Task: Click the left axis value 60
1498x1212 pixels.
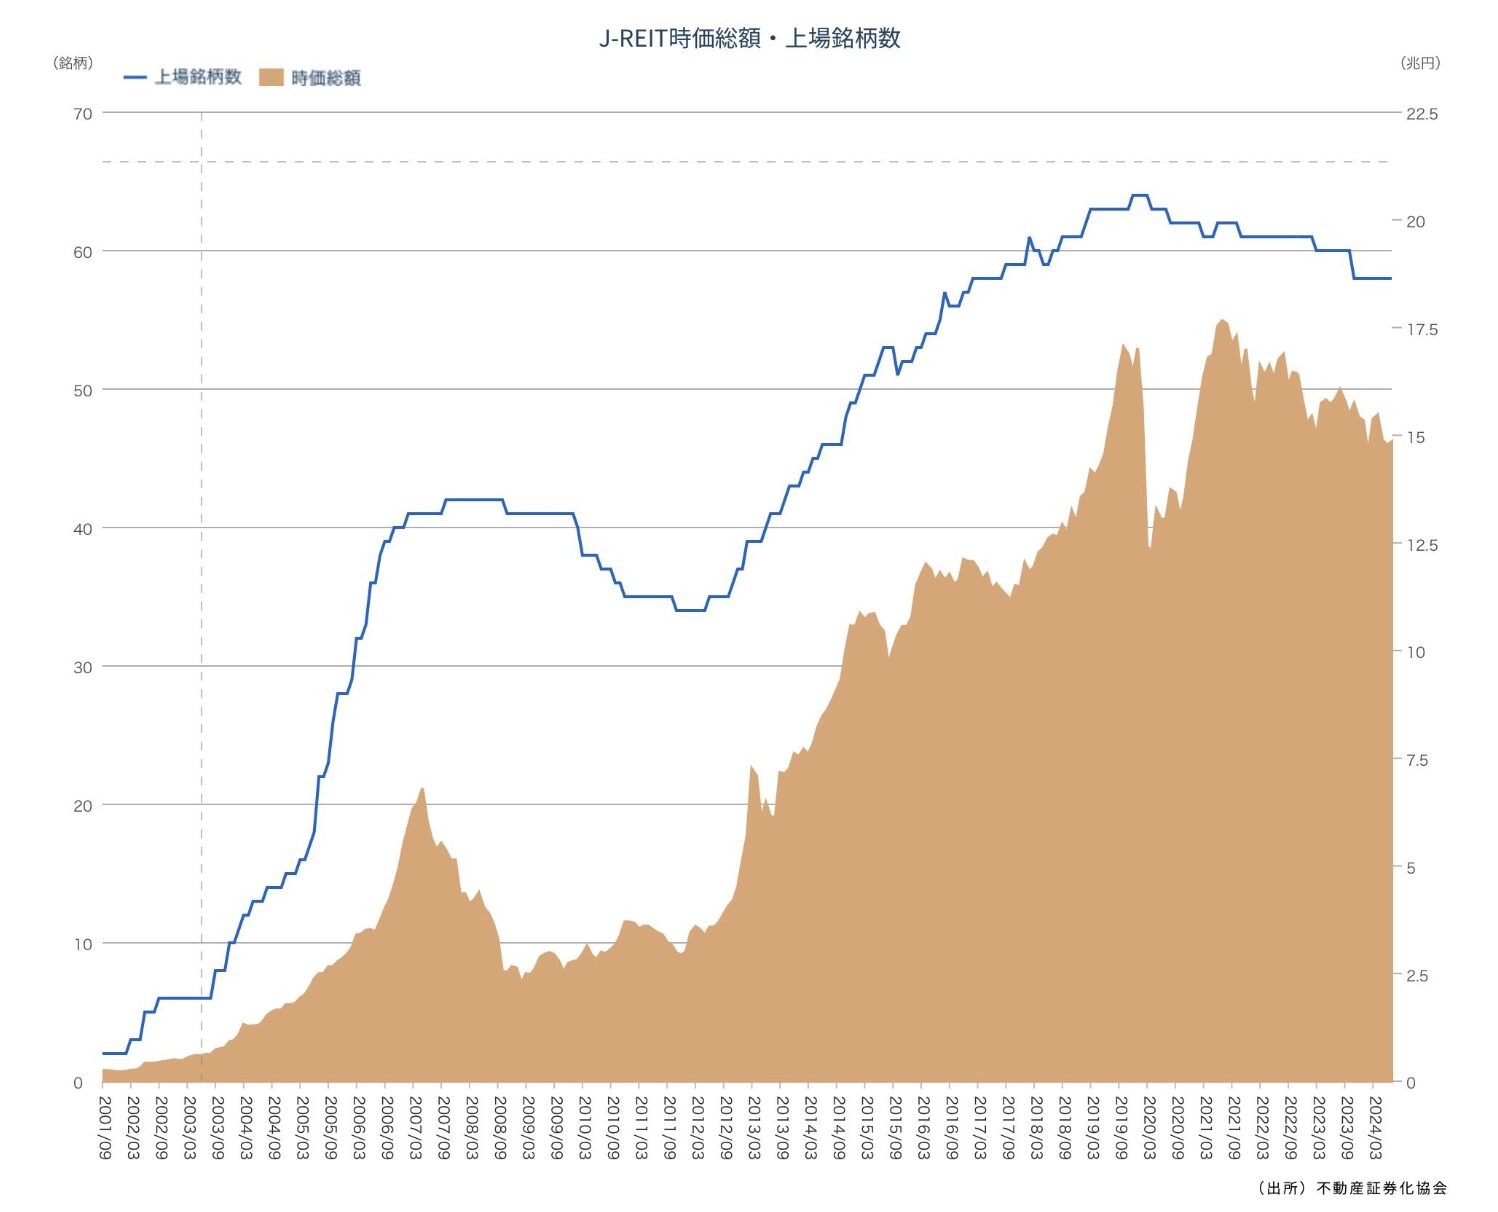Action: click(82, 252)
